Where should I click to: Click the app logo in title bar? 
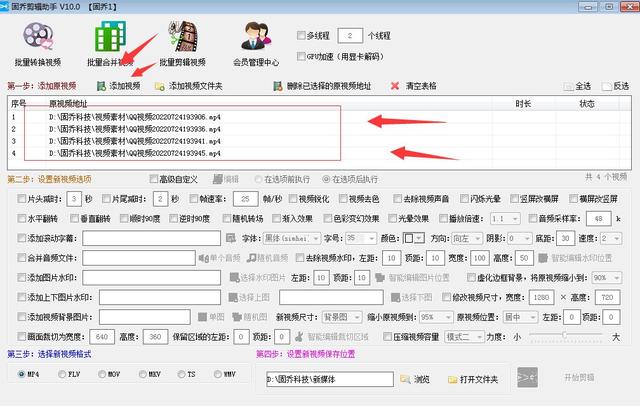(4, 6)
